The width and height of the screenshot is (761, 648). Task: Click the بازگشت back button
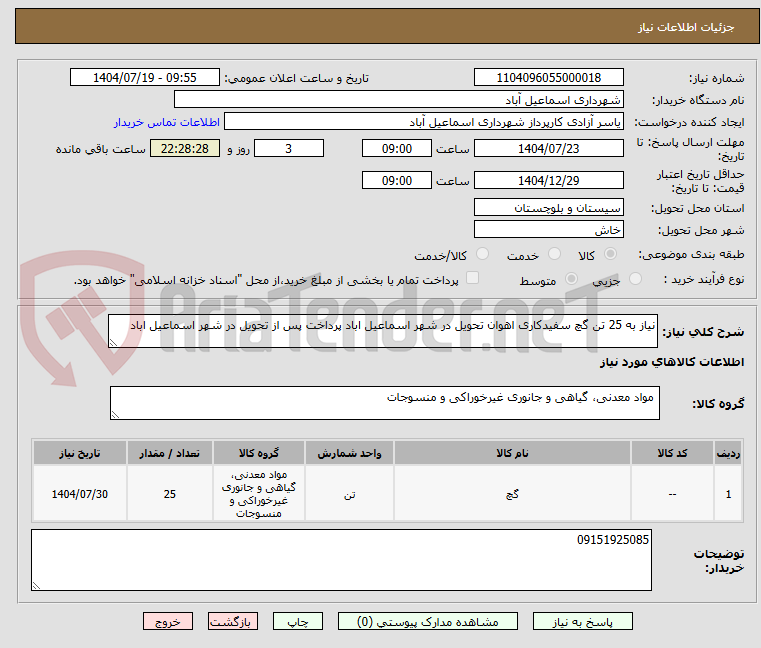[x=232, y=621]
